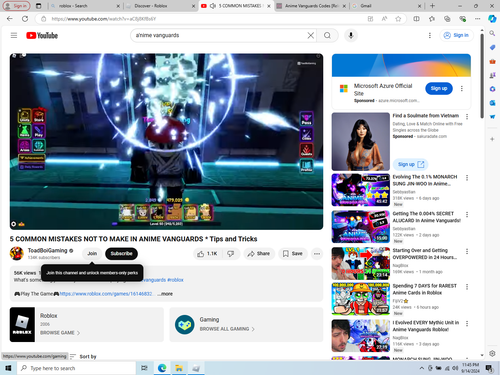Open options for the Microsoft Azure ad

pos(462,88)
